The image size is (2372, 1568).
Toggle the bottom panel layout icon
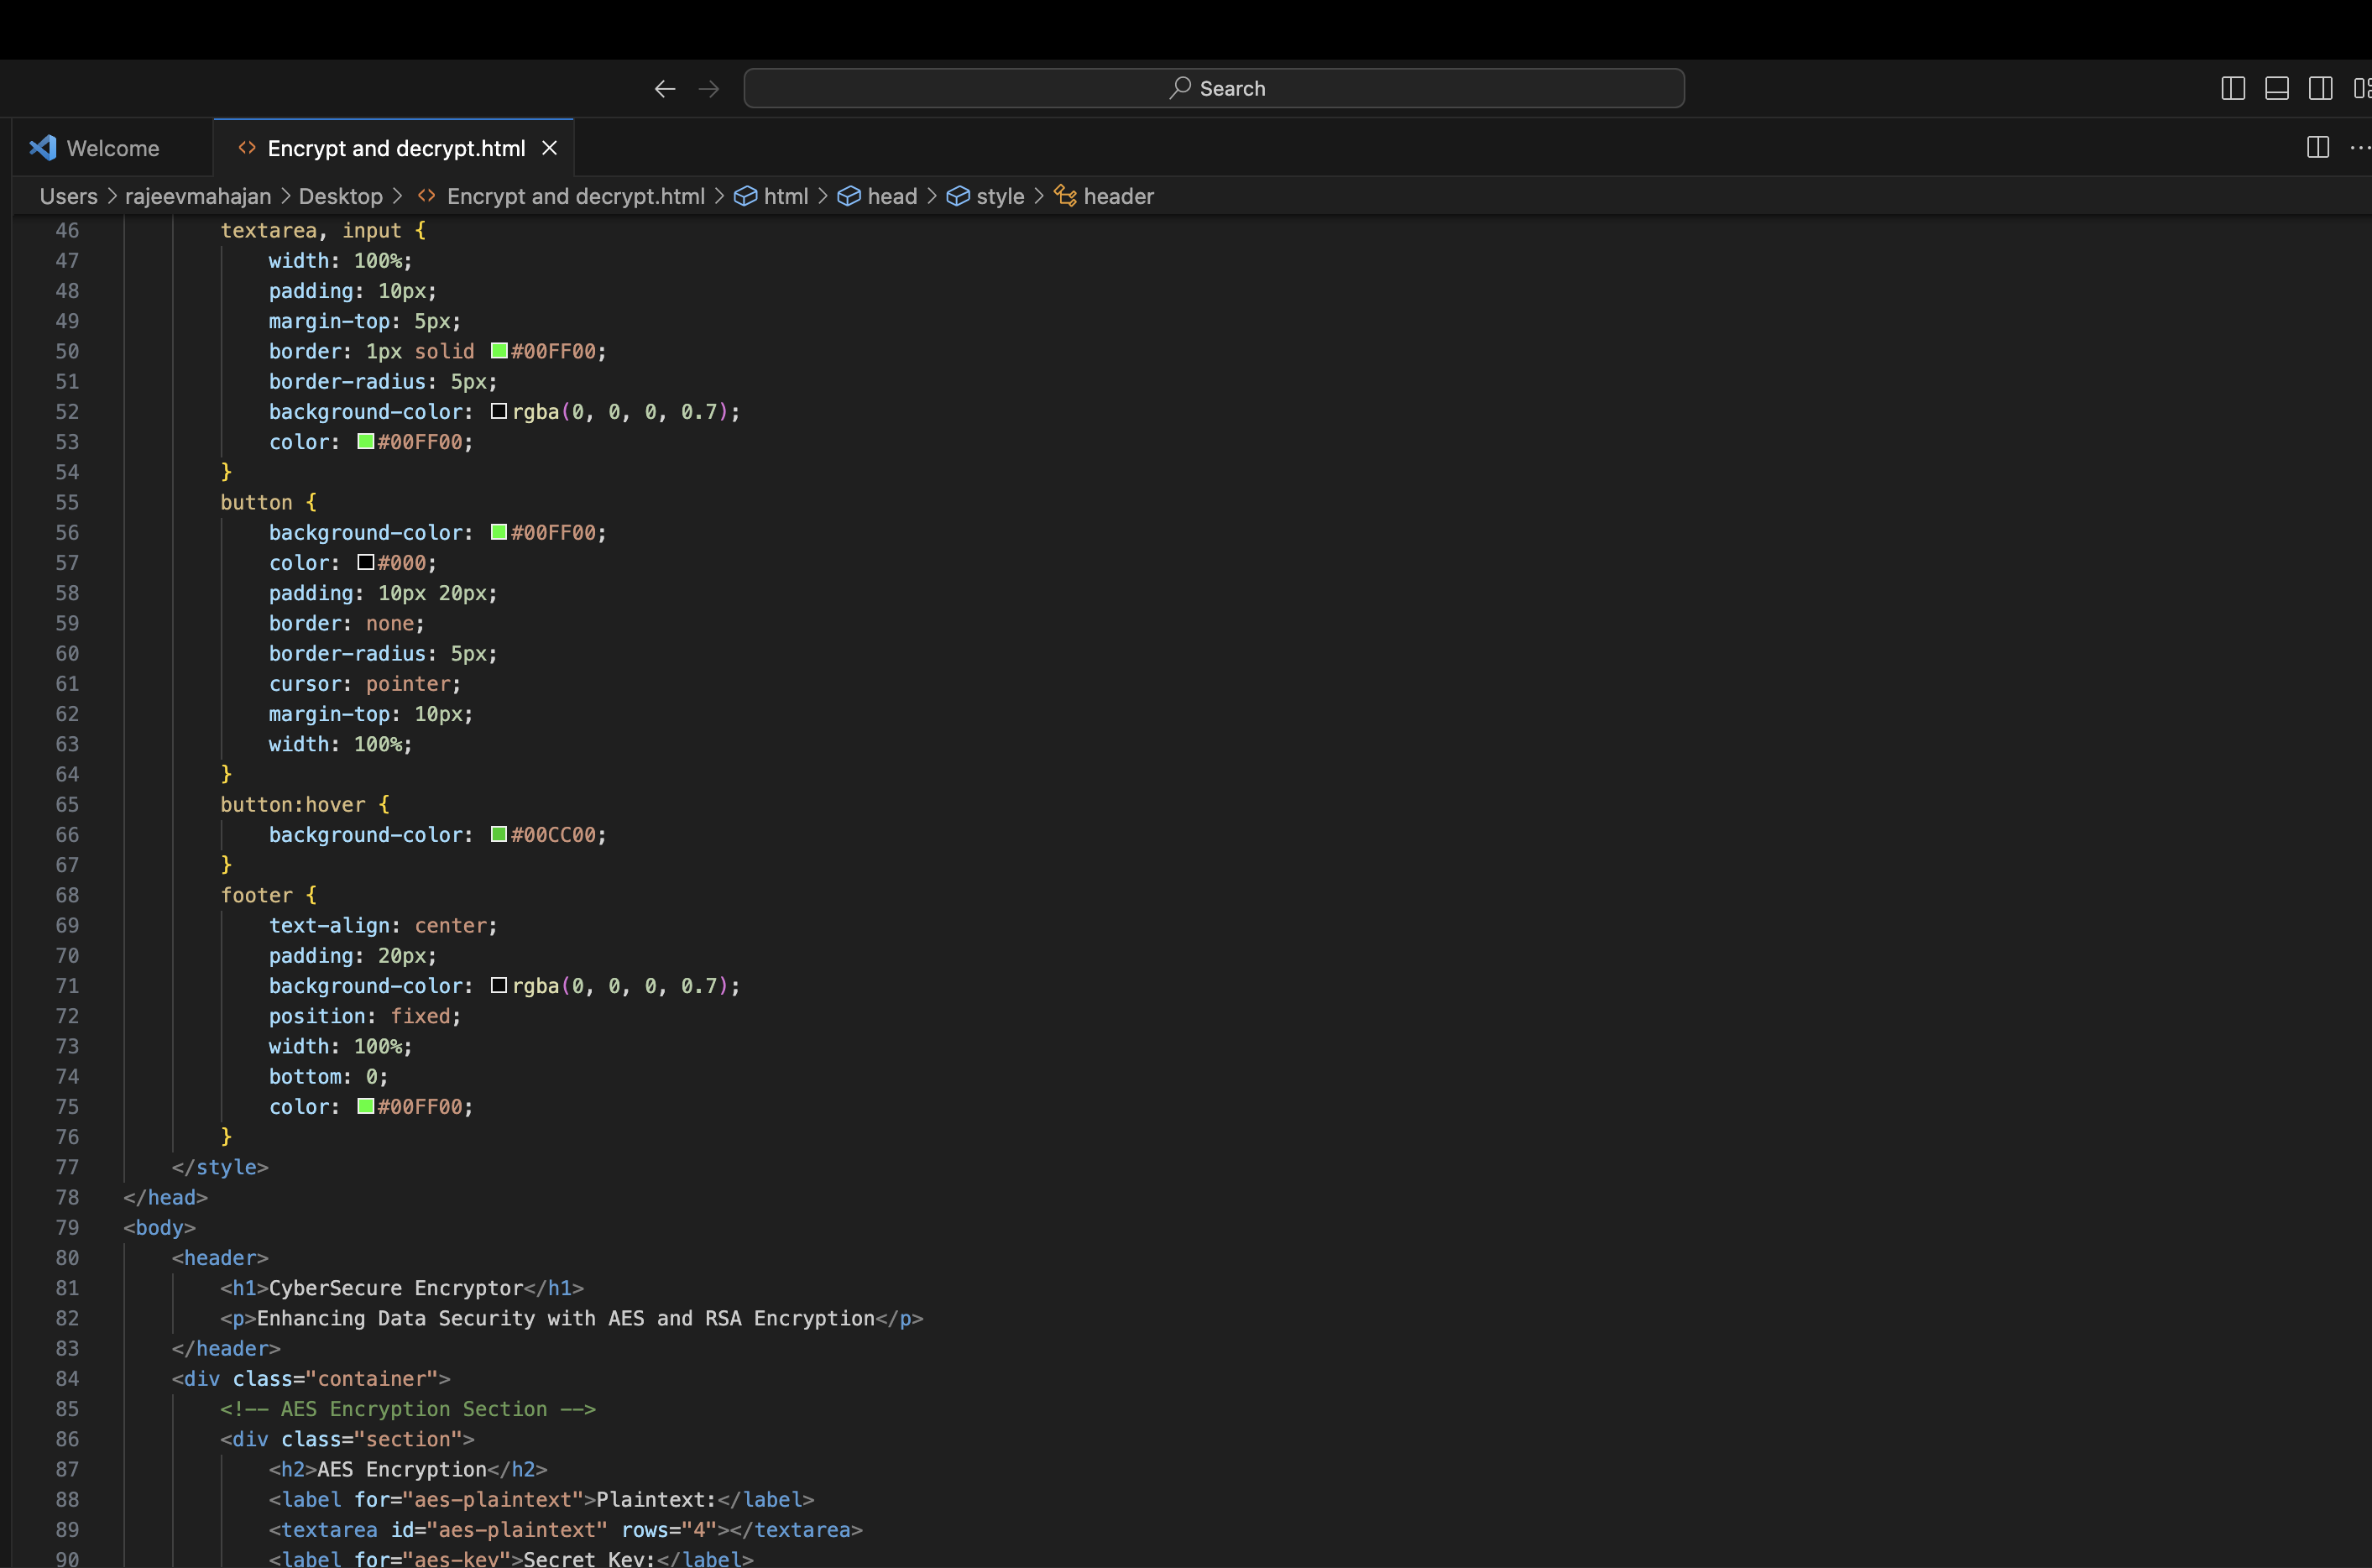coord(2277,88)
